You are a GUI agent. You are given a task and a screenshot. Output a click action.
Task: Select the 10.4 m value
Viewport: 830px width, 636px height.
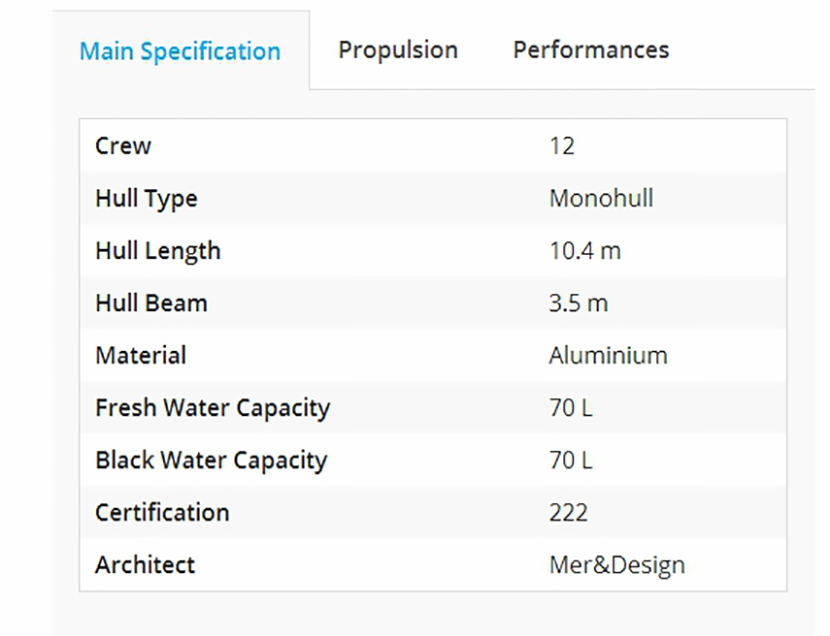tap(585, 251)
